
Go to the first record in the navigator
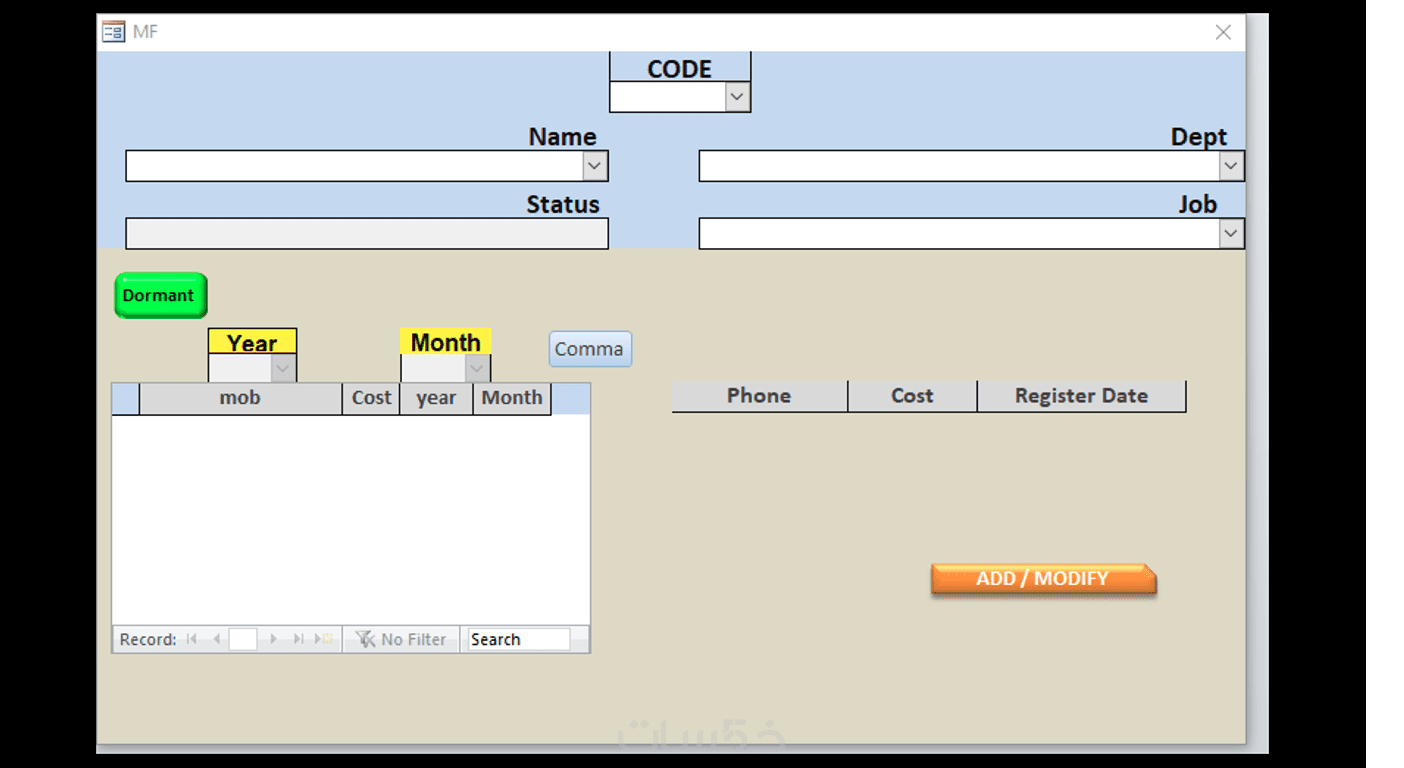[192, 639]
